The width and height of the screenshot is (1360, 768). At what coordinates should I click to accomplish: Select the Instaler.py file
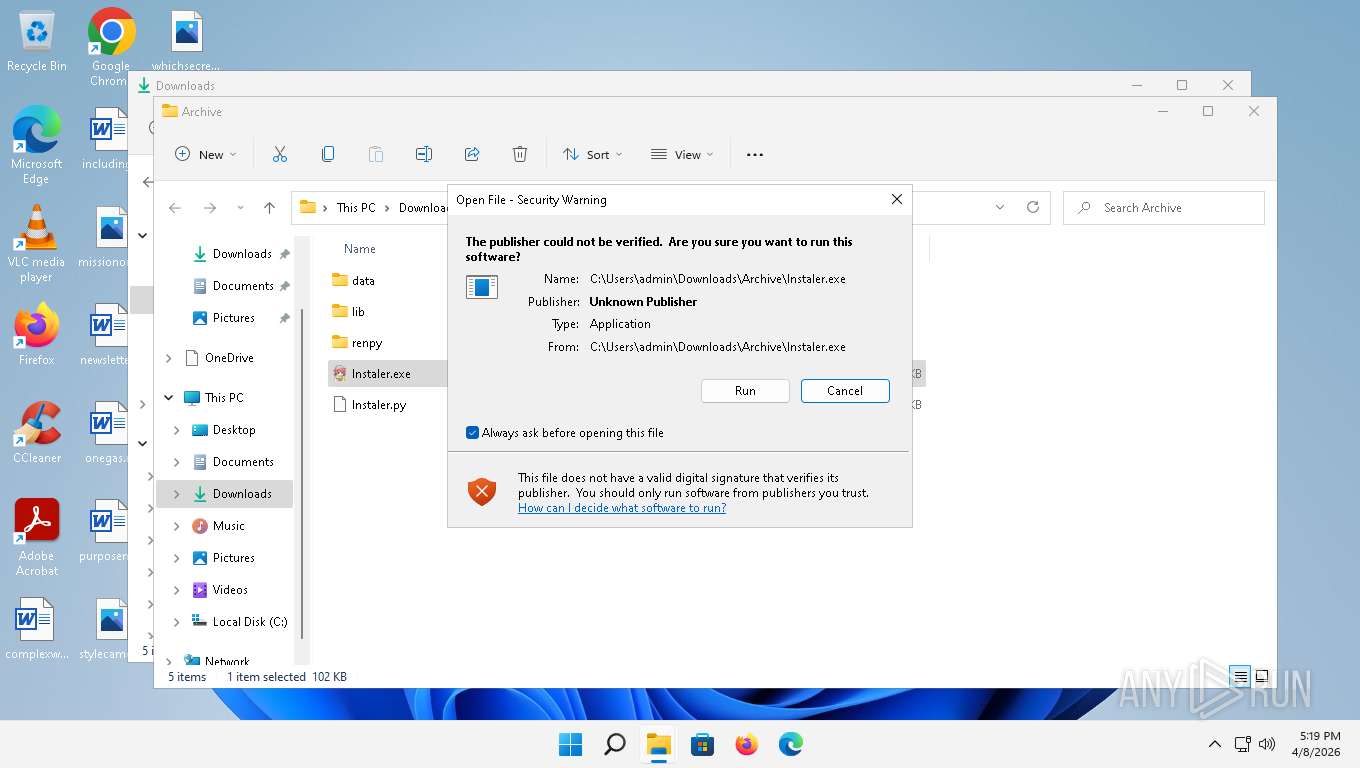tap(379, 405)
